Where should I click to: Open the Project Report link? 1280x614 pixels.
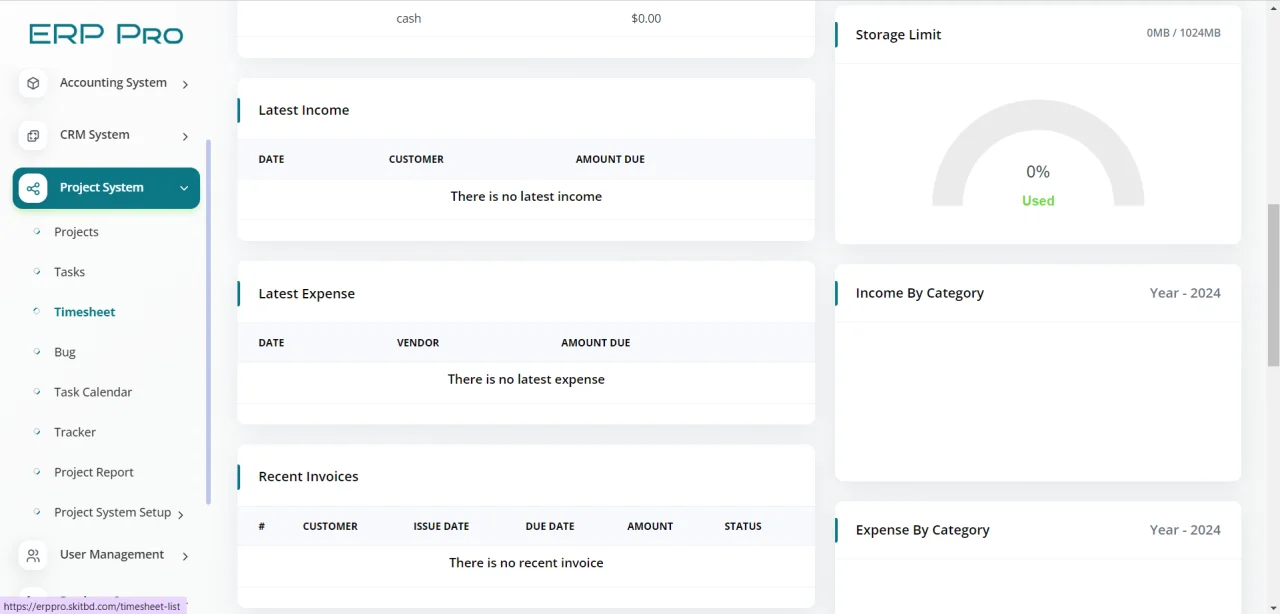click(x=93, y=472)
